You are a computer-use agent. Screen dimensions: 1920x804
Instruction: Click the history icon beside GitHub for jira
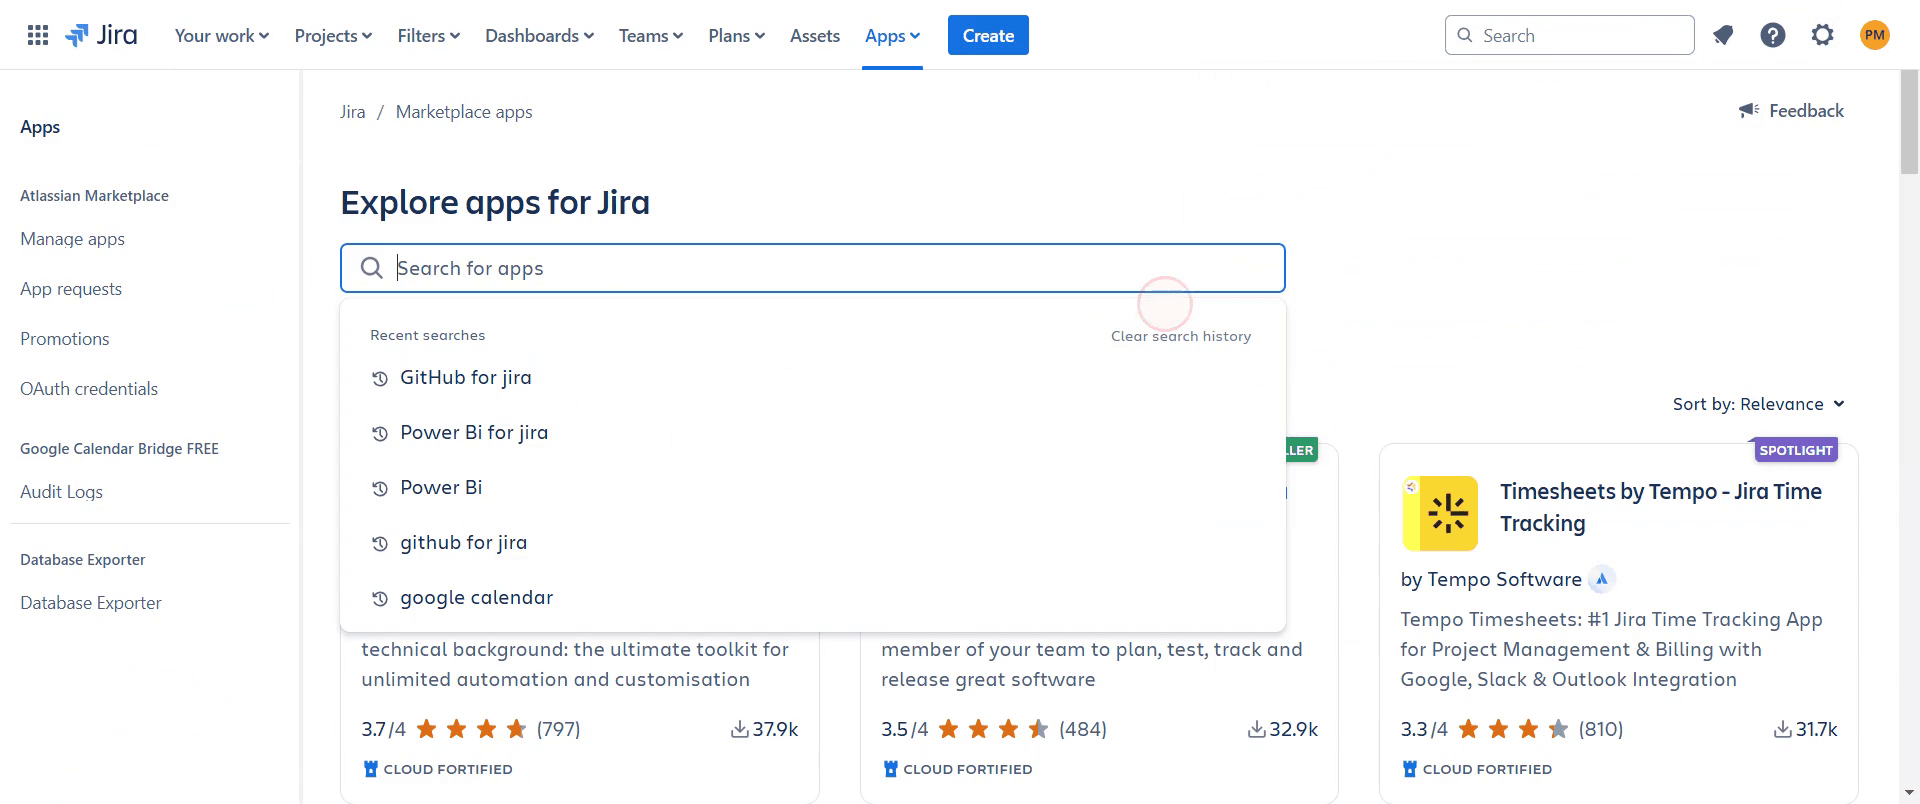pos(380,379)
